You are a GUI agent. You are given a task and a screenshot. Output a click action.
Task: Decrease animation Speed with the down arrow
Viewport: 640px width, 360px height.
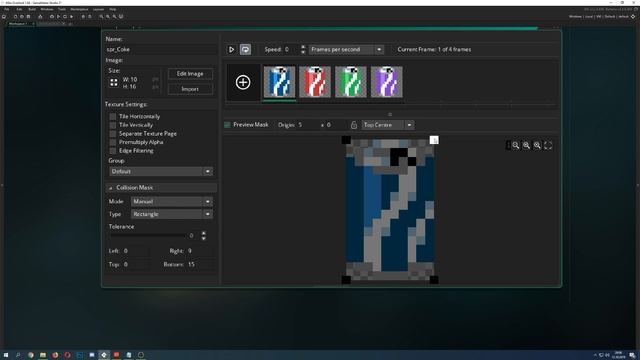pos(303,52)
